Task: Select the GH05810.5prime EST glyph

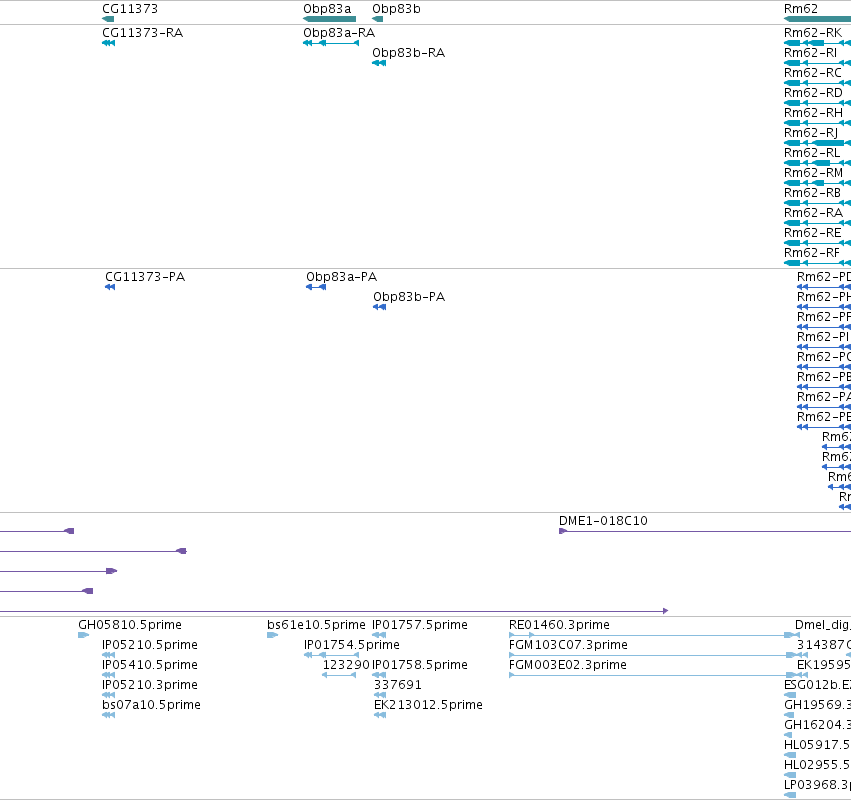Action: tap(84, 635)
